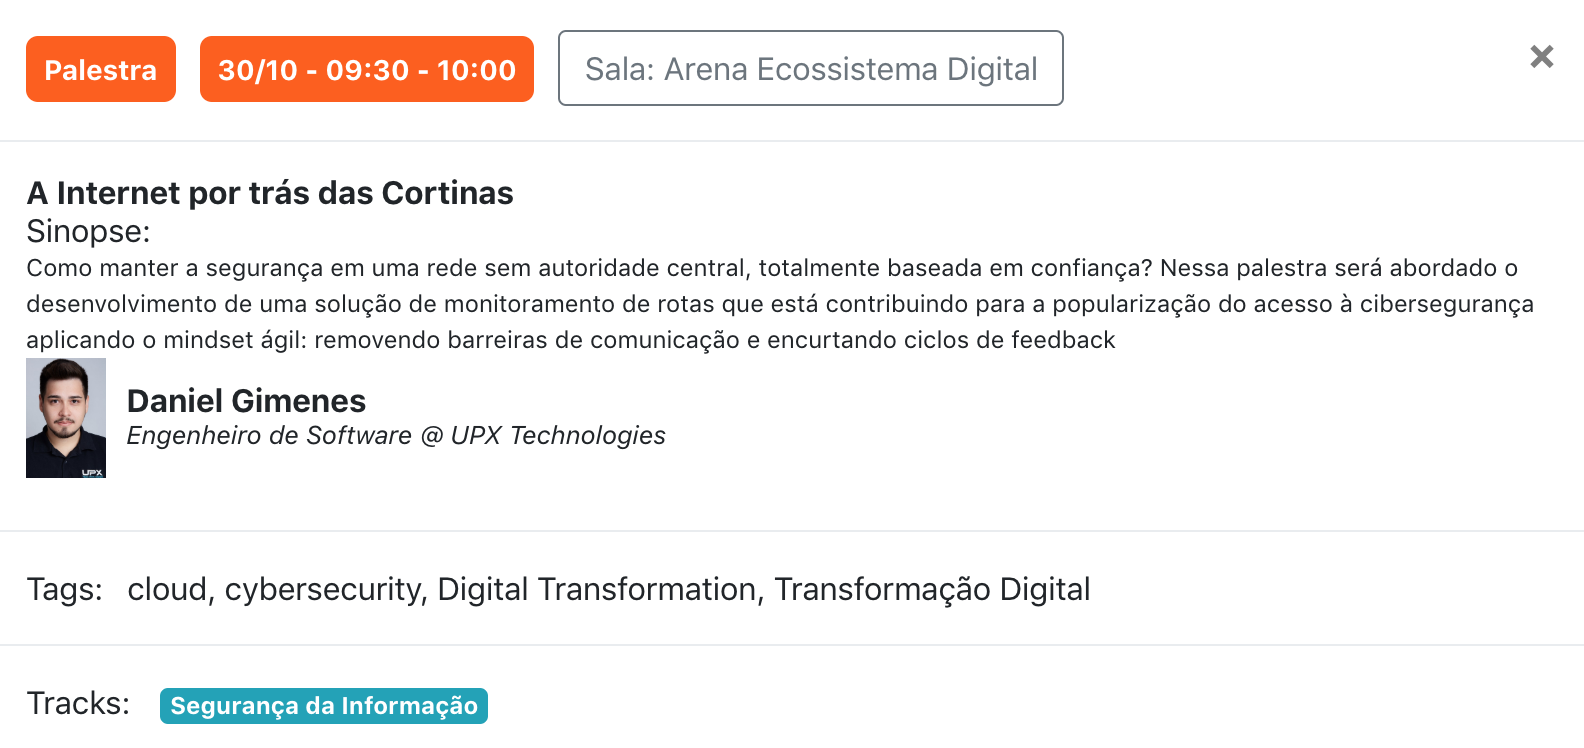Select the Segurança da Informação track tag
This screenshot has width=1584, height=748.
(x=324, y=705)
